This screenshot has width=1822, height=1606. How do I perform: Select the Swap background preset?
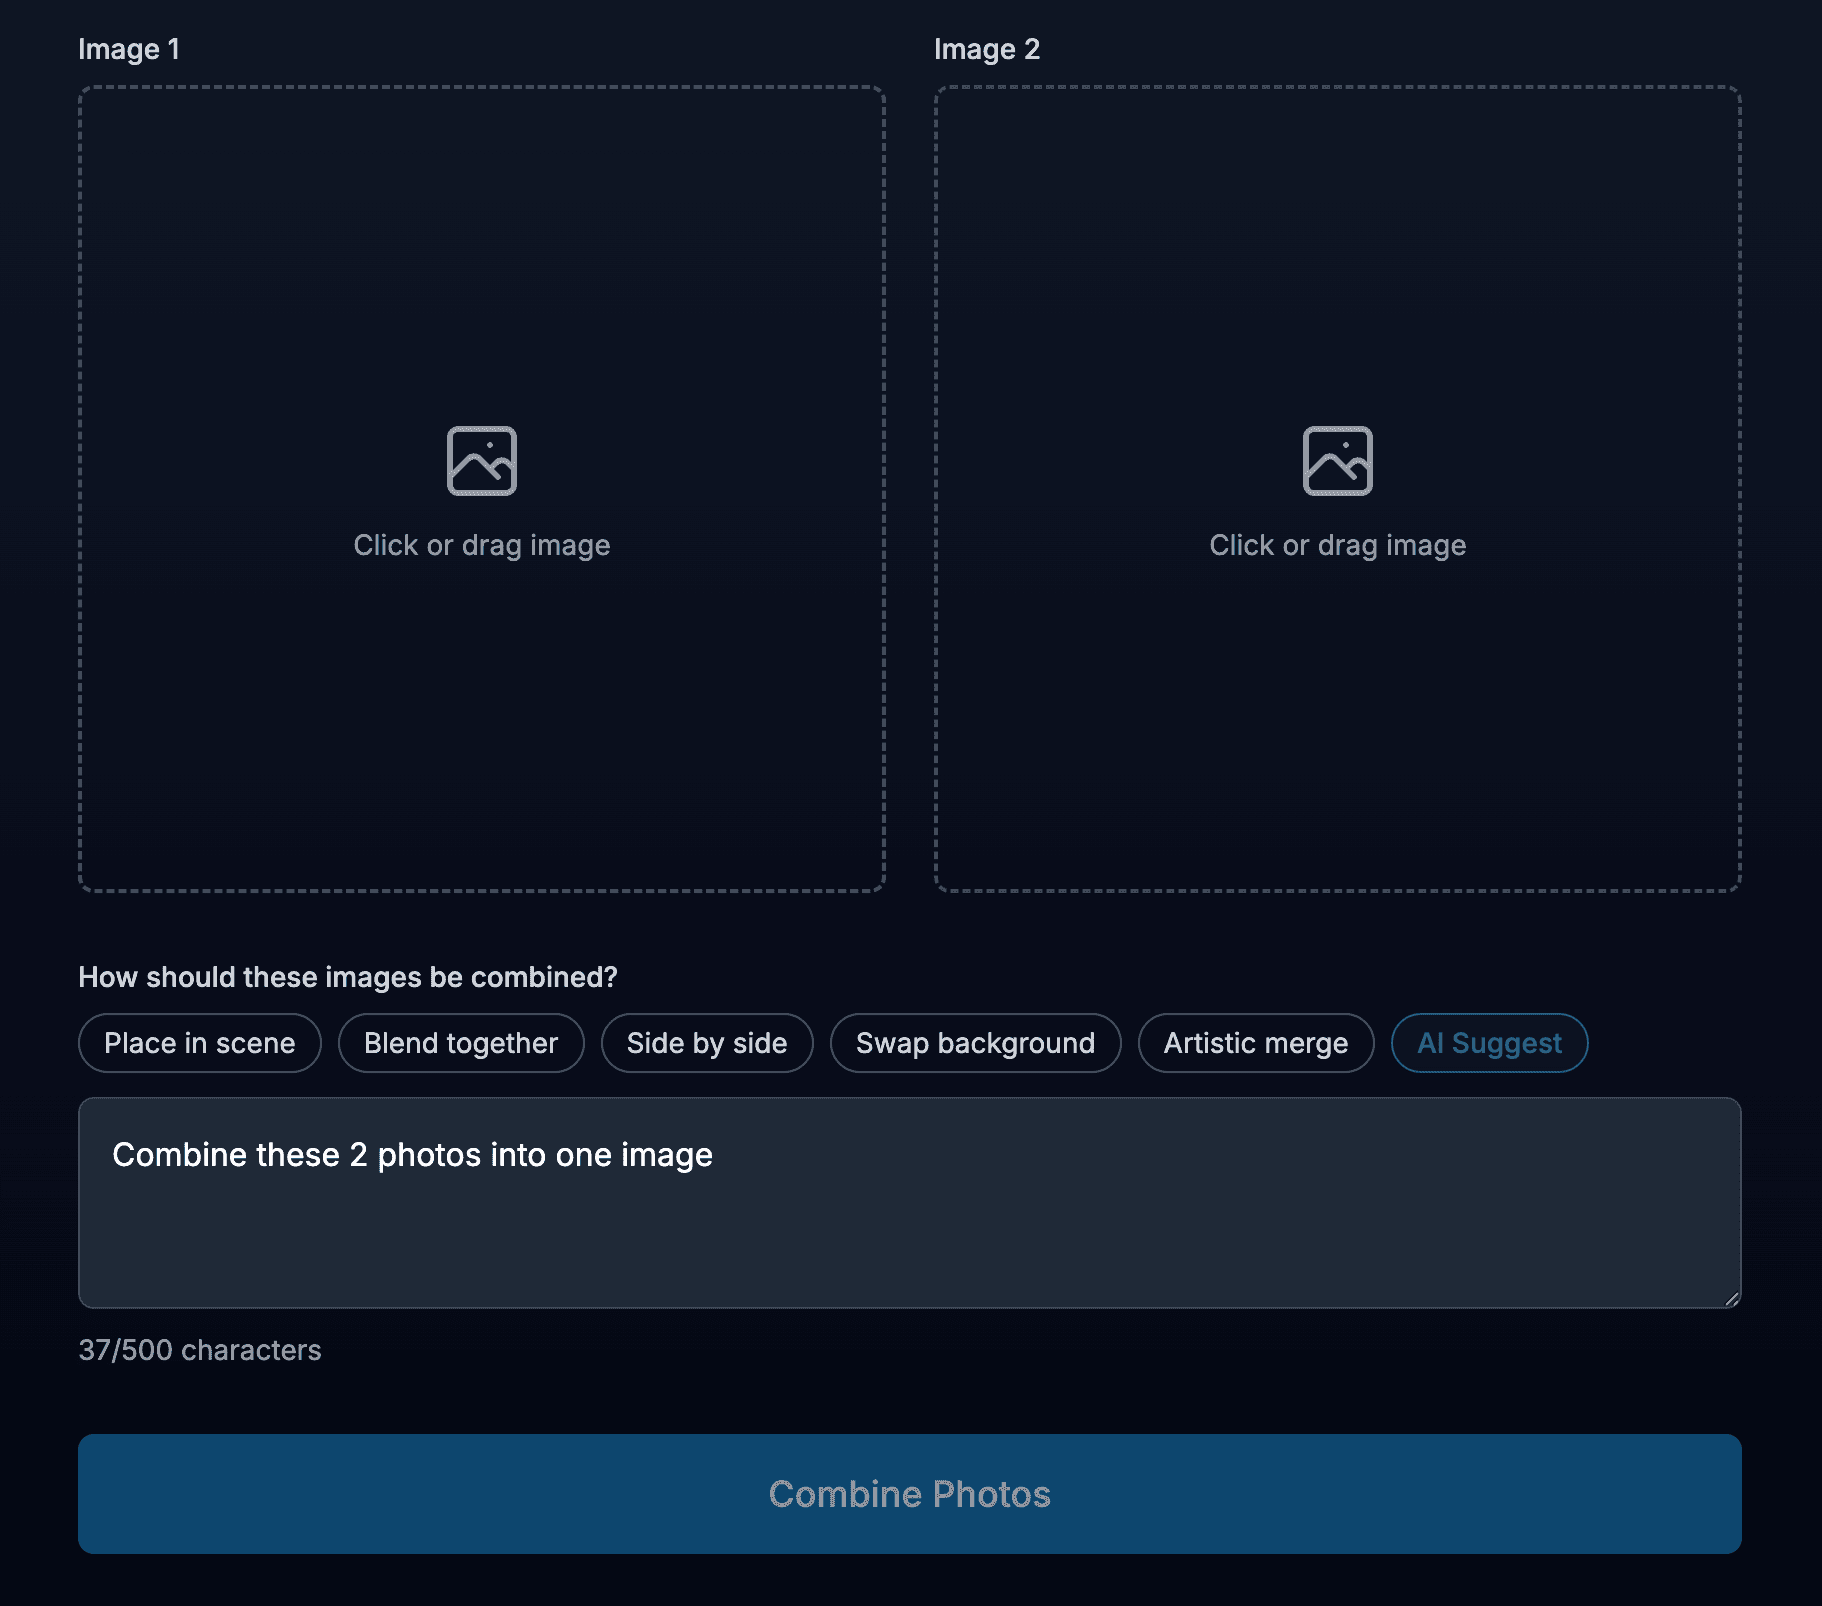pyautogui.click(x=975, y=1043)
